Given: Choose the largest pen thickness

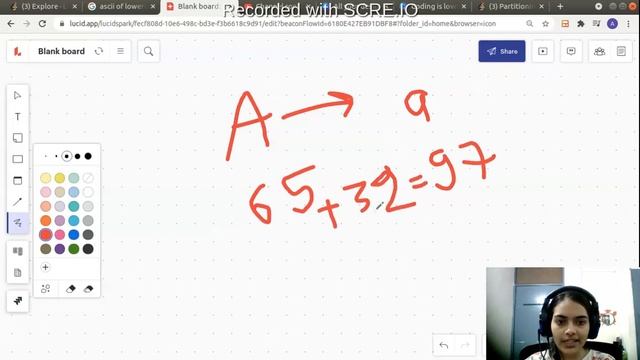Looking at the screenshot, I should tap(88, 156).
